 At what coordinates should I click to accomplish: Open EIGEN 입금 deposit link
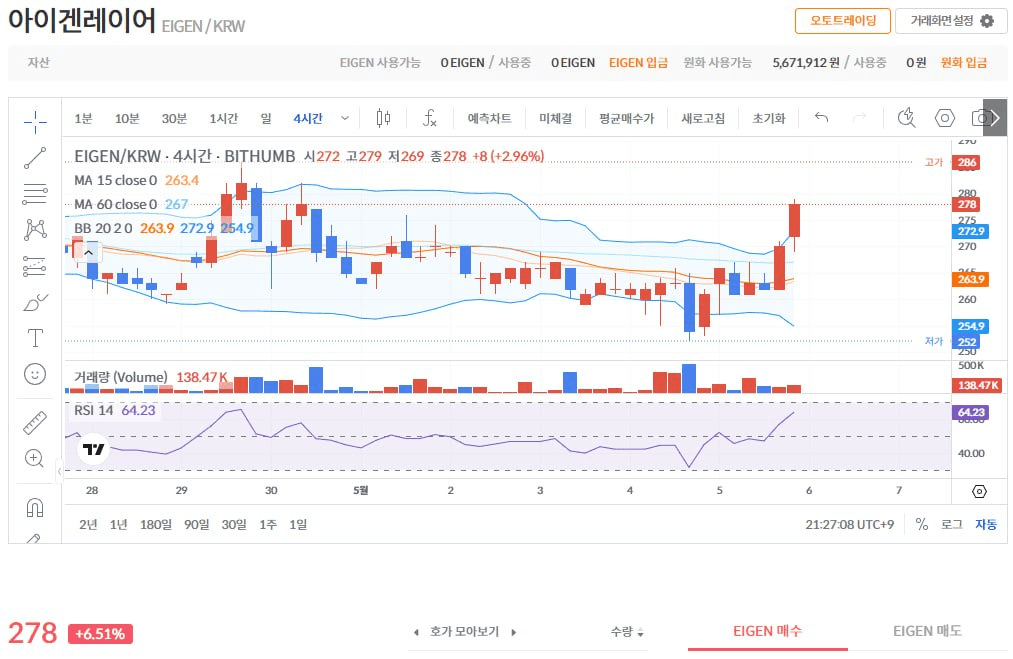[638, 63]
